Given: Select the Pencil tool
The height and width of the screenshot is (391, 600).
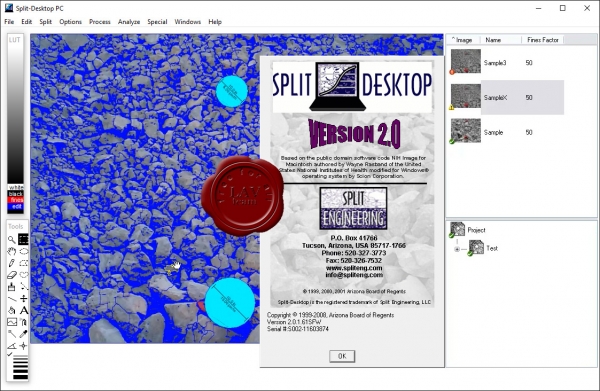Looking at the screenshot, I should [12, 263].
